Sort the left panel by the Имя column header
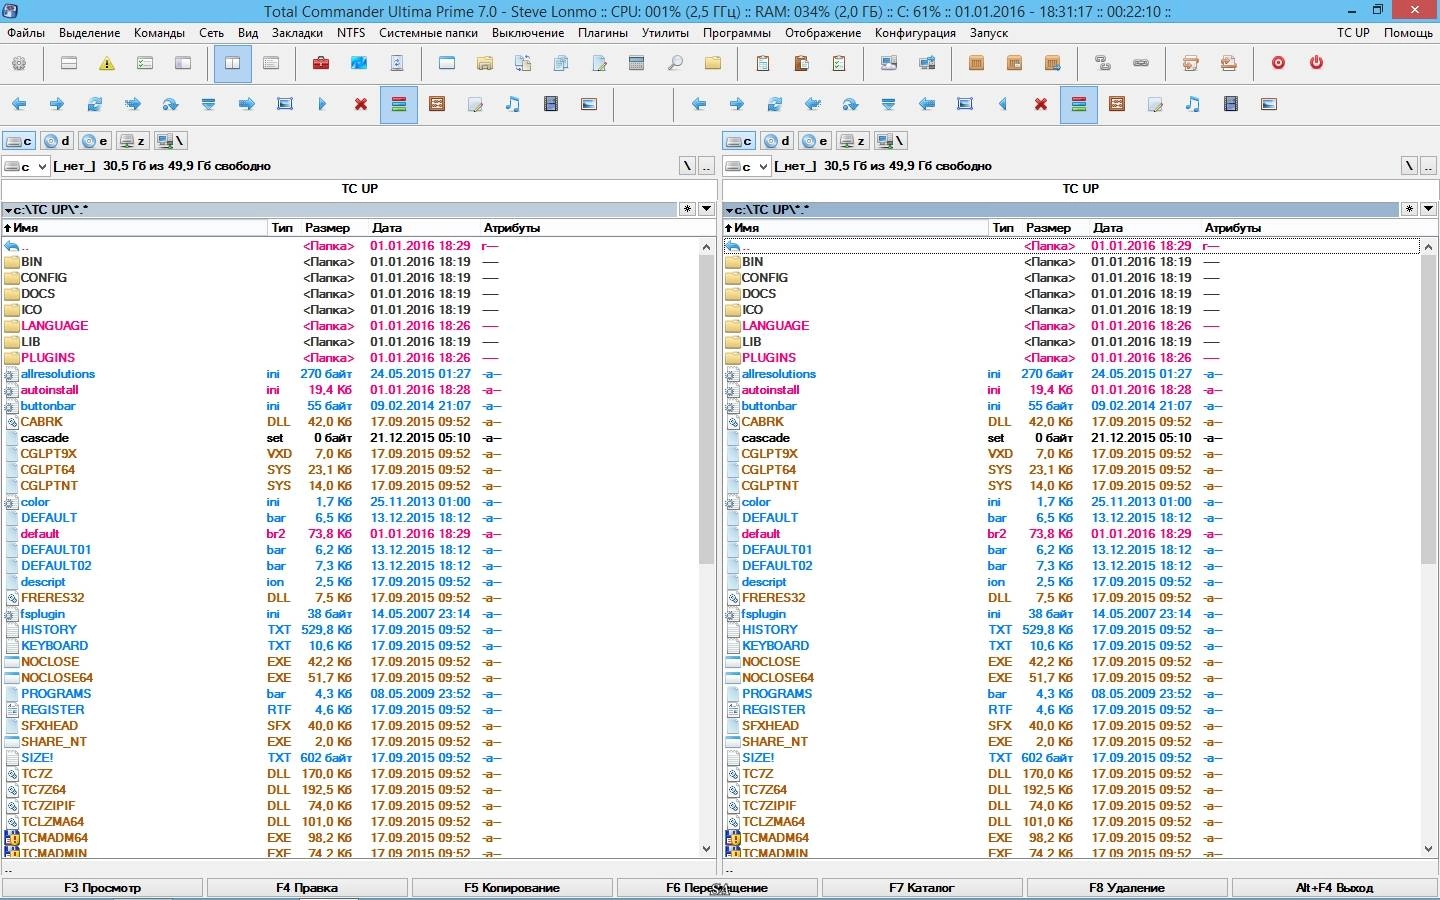The width and height of the screenshot is (1440, 900). [135, 228]
